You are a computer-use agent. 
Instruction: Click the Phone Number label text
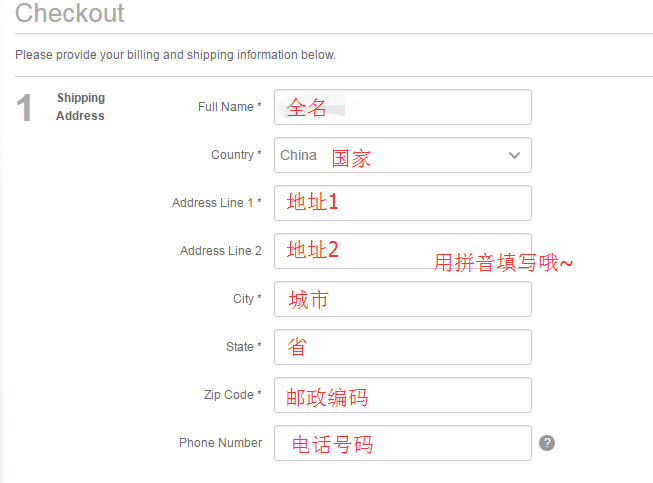[221, 443]
